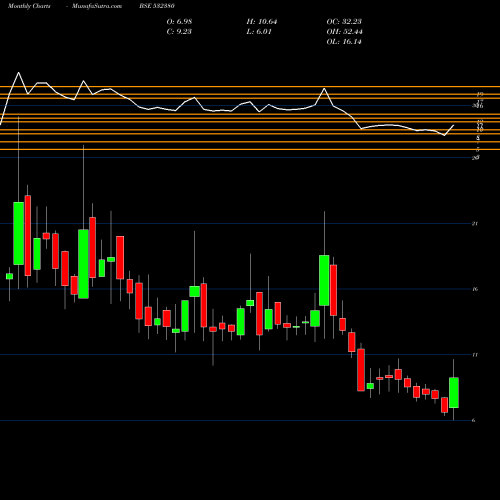This screenshot has height=500, width=500.
Task: Click the white indicator line's highest peak
Action: (x=18, y=72)
